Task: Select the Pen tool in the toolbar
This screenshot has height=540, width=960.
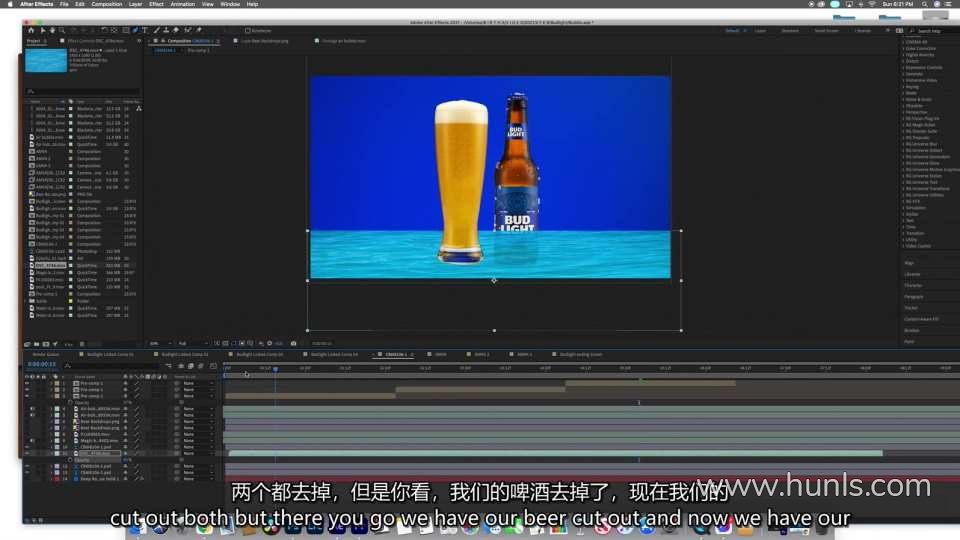Action: [135, 30]
